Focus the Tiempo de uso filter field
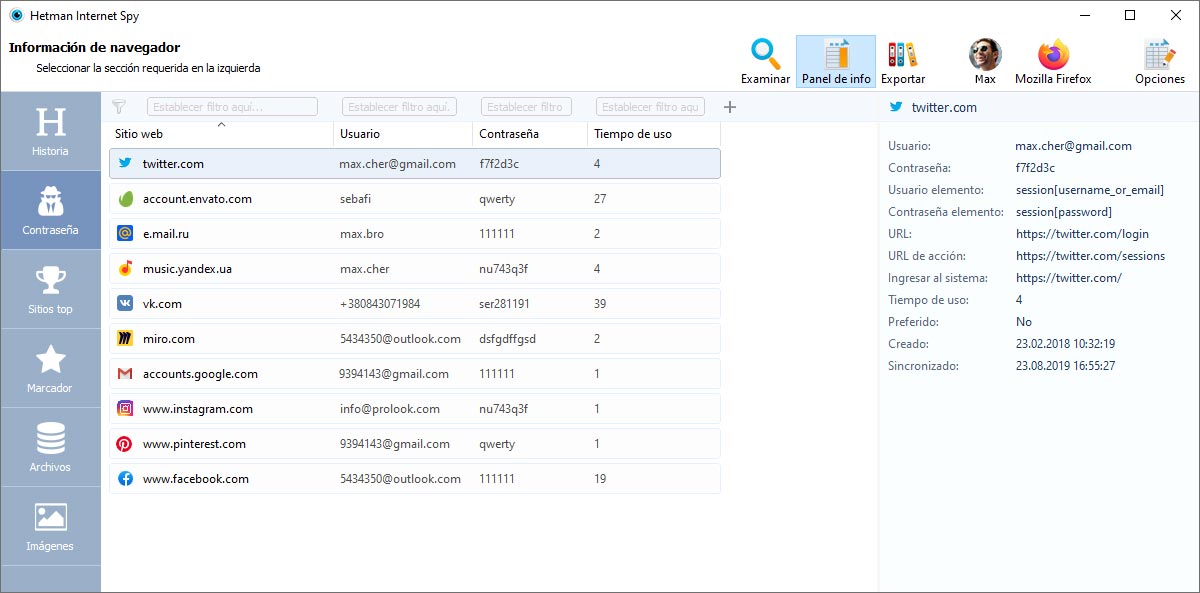This screenshot has height=593, width=1200. tap(650, 107)
